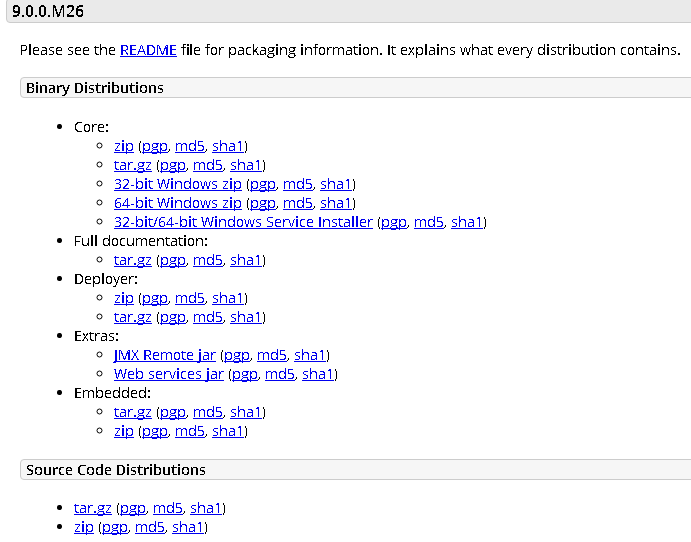Open md5 checksum for source code zip
691x542 pixels.
point(150,527)
